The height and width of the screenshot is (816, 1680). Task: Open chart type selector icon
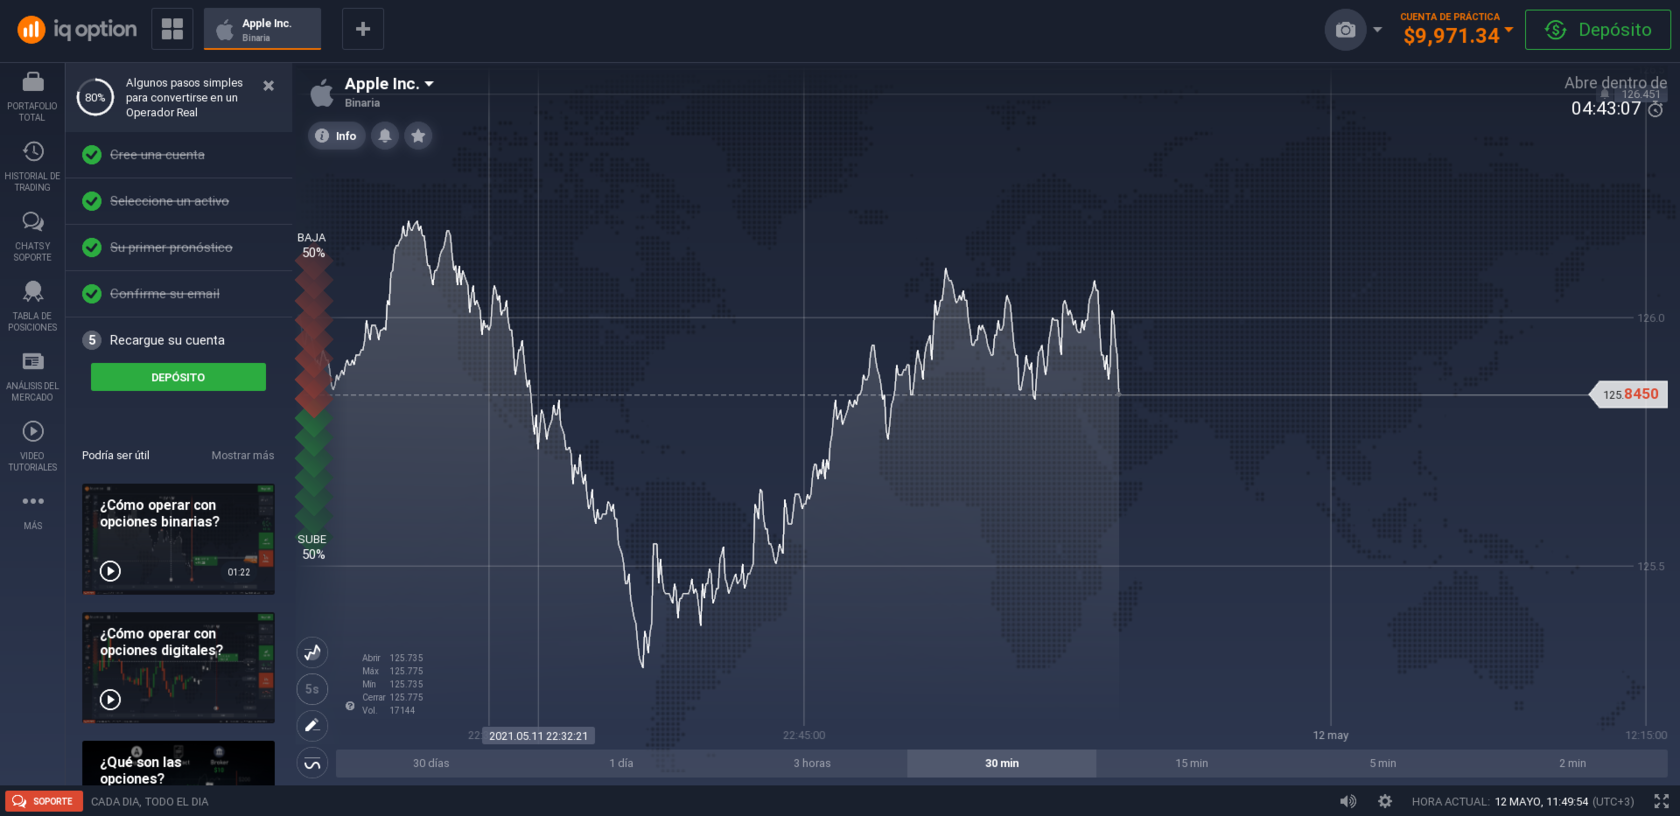(x=312, y=653)
